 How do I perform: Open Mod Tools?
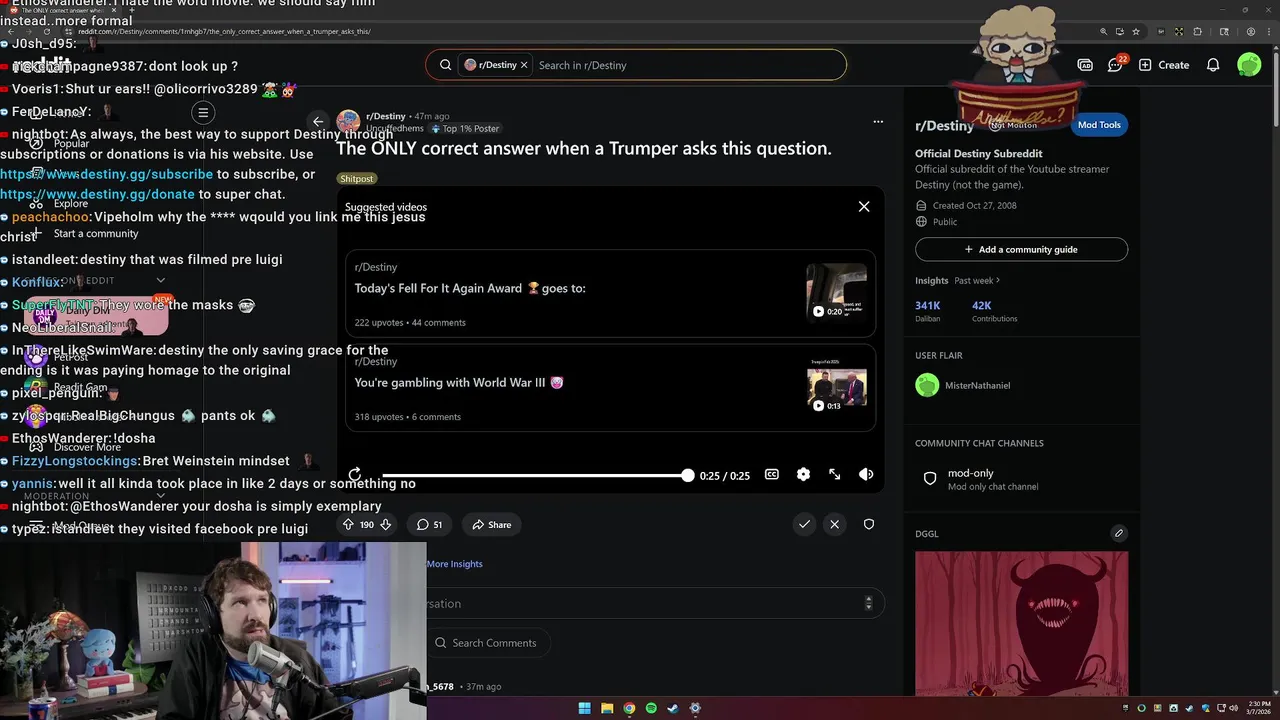[1099, 125]
